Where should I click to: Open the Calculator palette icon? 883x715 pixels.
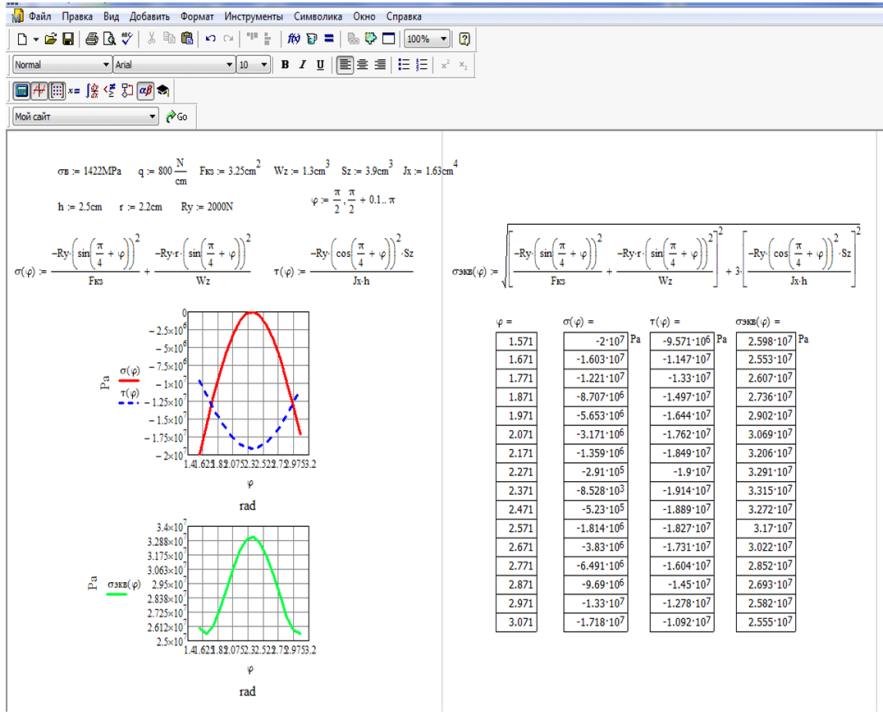pyautogui.click(x=21, y=90)
